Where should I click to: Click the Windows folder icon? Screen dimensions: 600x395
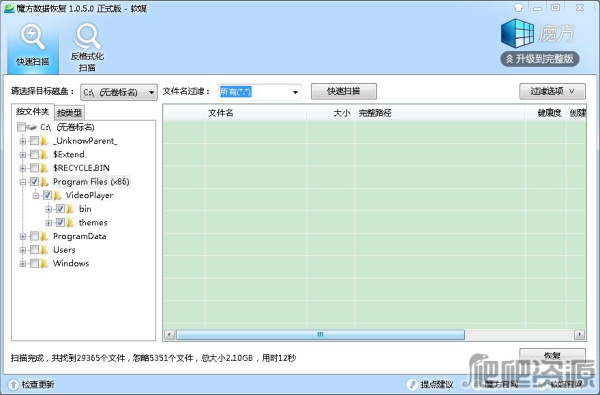tap(45, 263)
